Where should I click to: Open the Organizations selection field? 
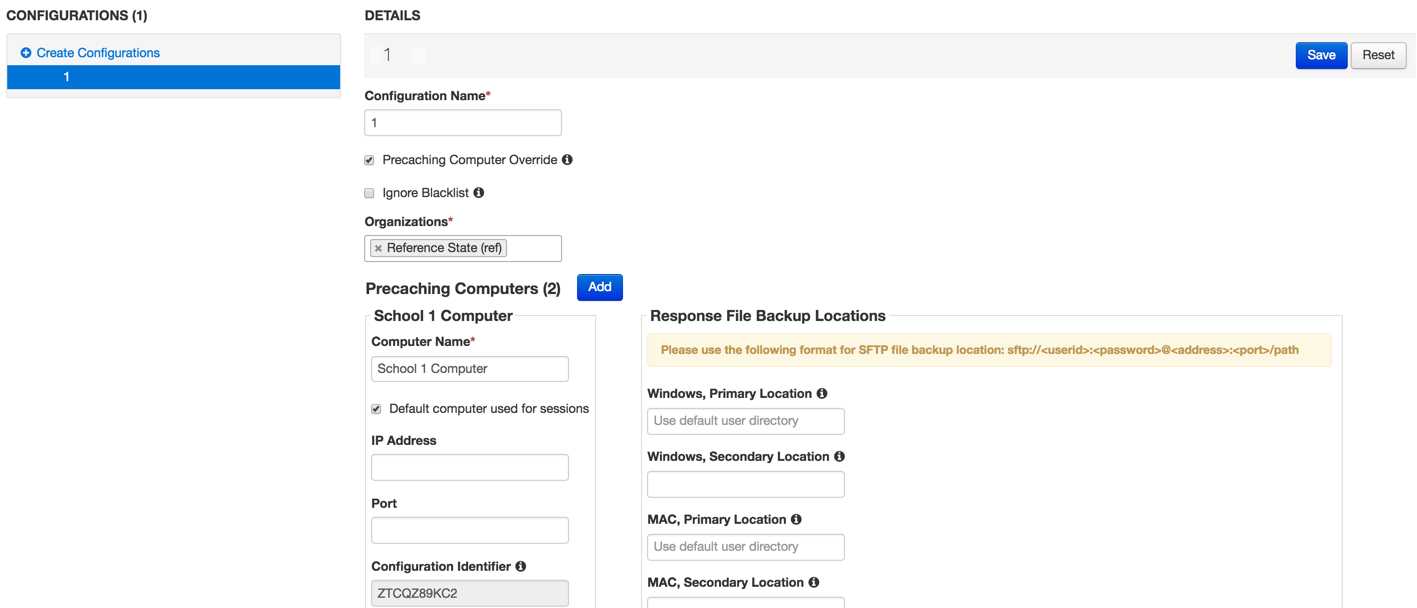(532, 248)
